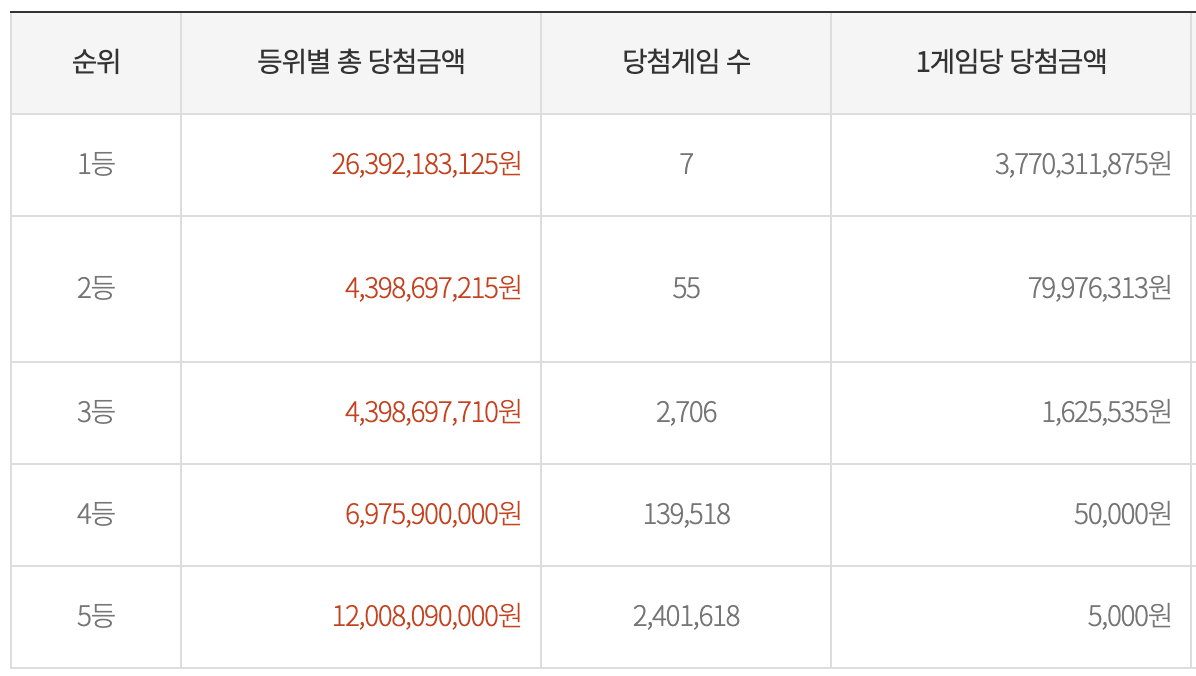Select the 79,976,313원 per-game prize
The width and height of the screenshot is (1196, 676).
click(x=1099, y=289)
